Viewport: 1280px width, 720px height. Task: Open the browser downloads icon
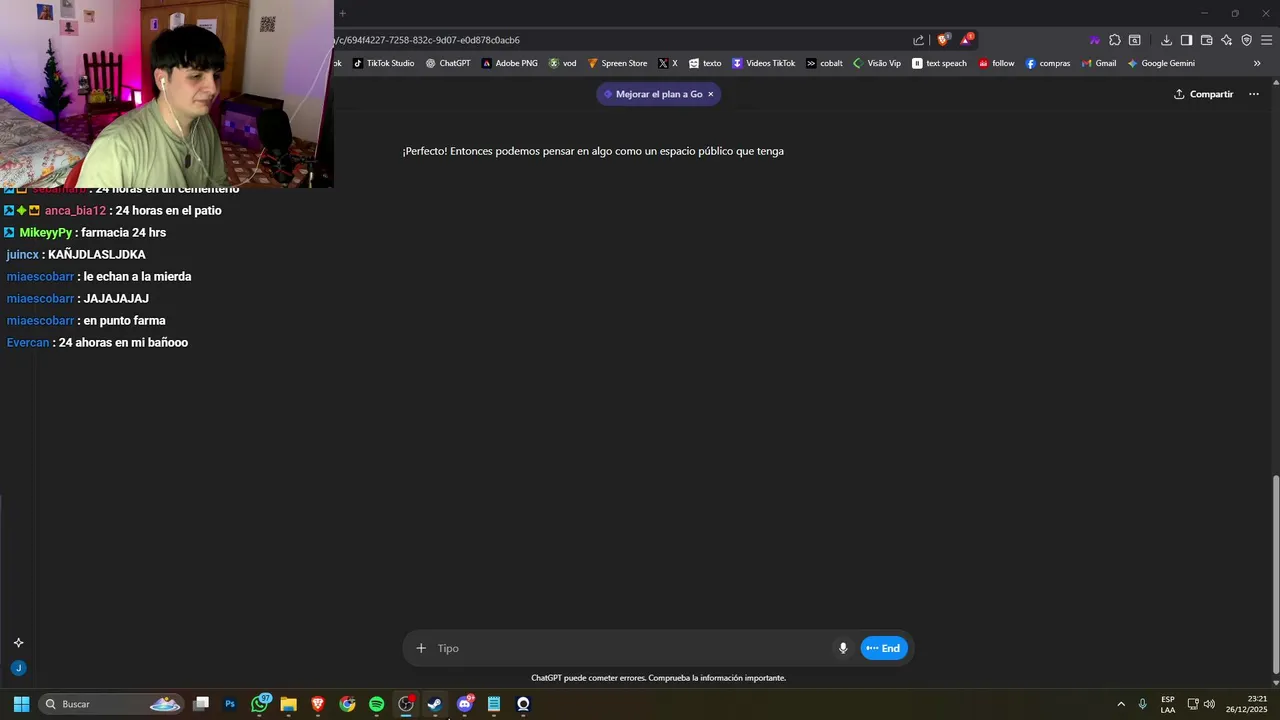tap(1166, 40)
